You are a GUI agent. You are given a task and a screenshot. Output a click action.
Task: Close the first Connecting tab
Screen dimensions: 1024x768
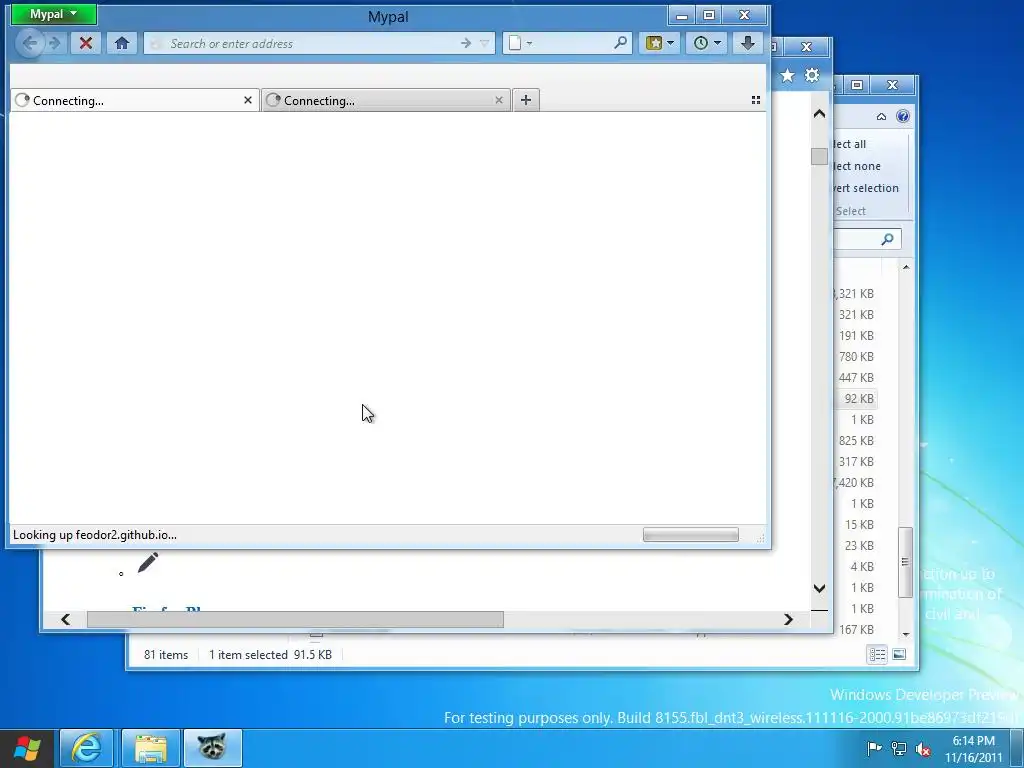(248, 100)
